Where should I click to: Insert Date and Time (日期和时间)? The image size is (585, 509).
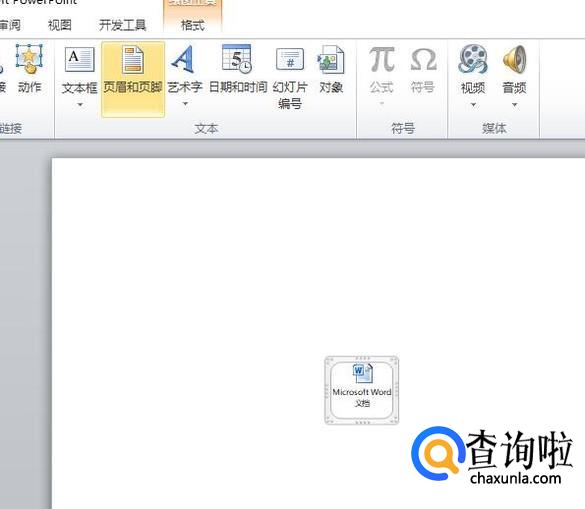coord(238,69)
